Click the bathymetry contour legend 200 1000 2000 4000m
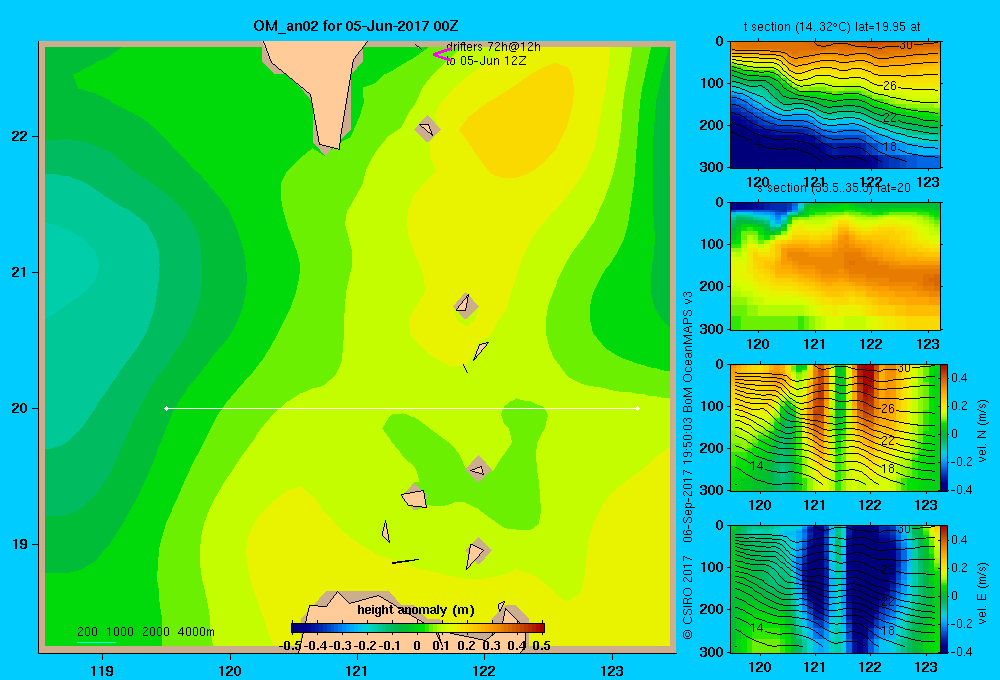1000x680 pixels. click(145, 632)
